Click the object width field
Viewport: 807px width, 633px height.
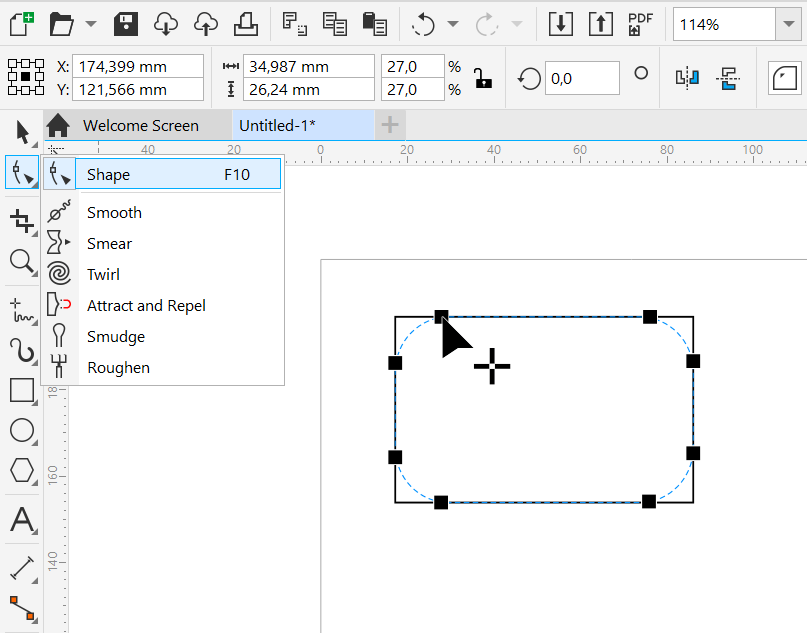(x=309, y=66)
